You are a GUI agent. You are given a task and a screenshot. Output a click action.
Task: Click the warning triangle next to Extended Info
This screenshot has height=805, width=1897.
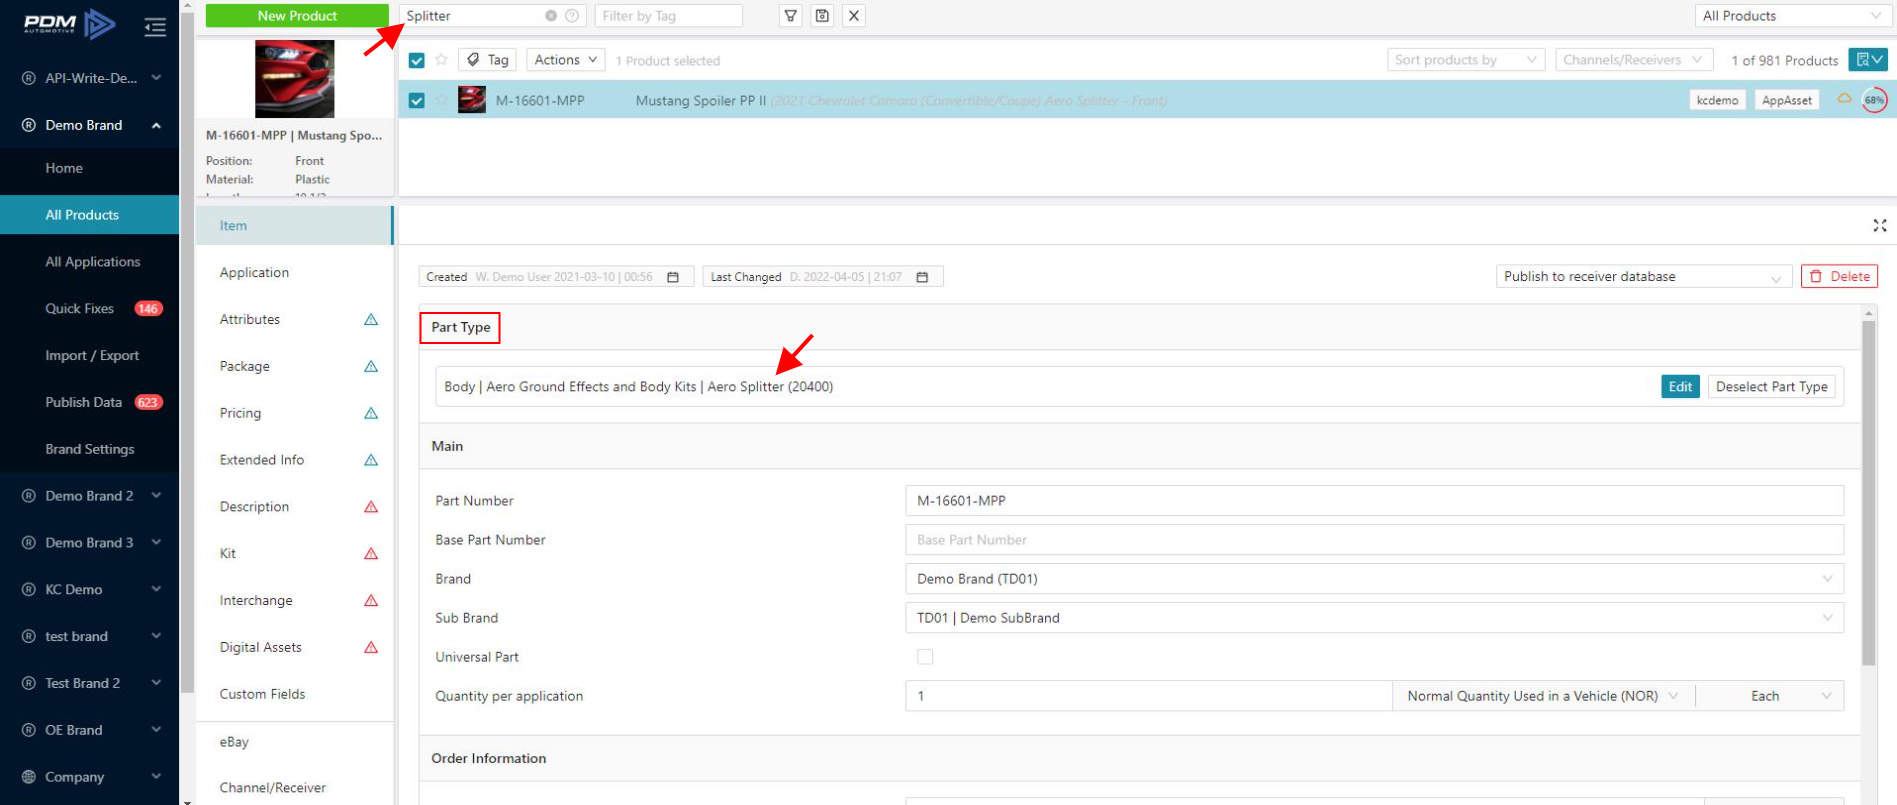(371, 460)
